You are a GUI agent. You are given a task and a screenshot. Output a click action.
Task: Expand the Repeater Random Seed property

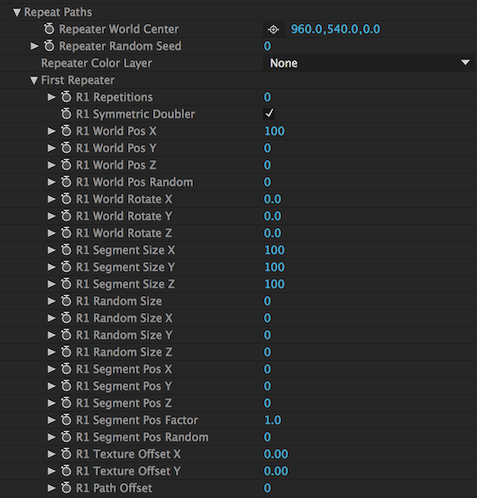point(34,46)
